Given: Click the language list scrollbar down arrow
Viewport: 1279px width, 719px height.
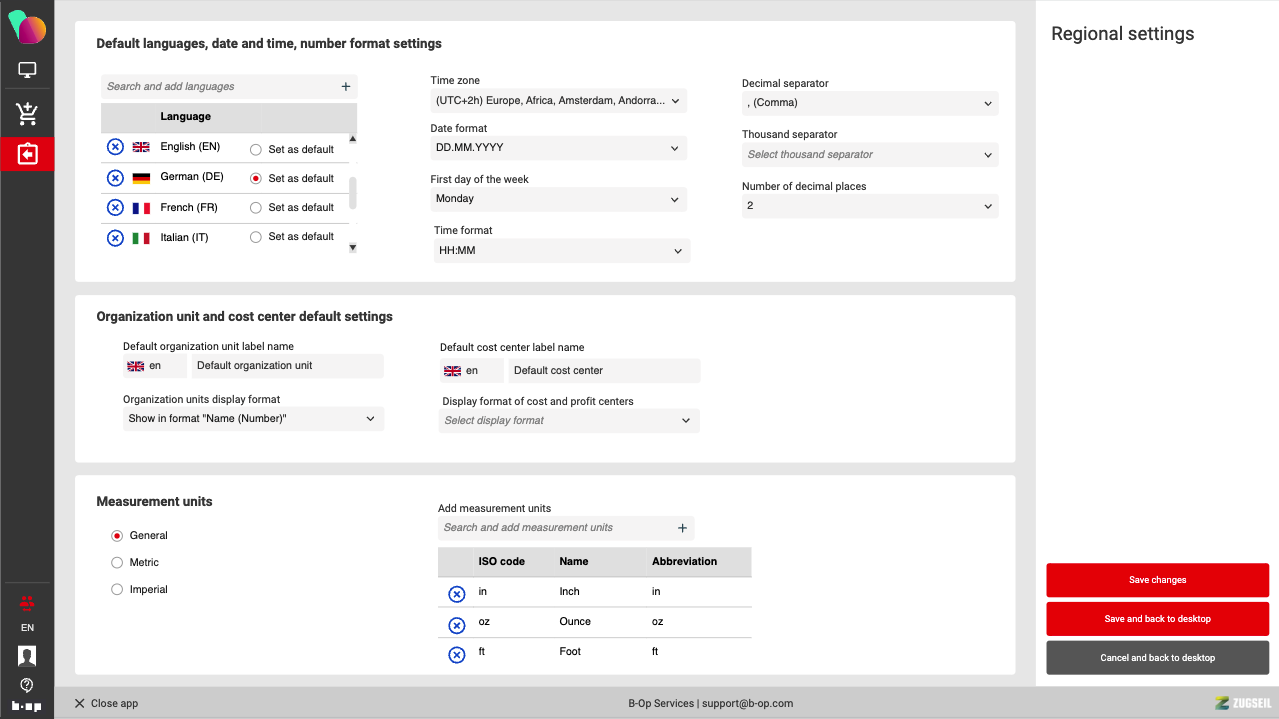Looking at the screenshot, I should (x=352, y=248).
